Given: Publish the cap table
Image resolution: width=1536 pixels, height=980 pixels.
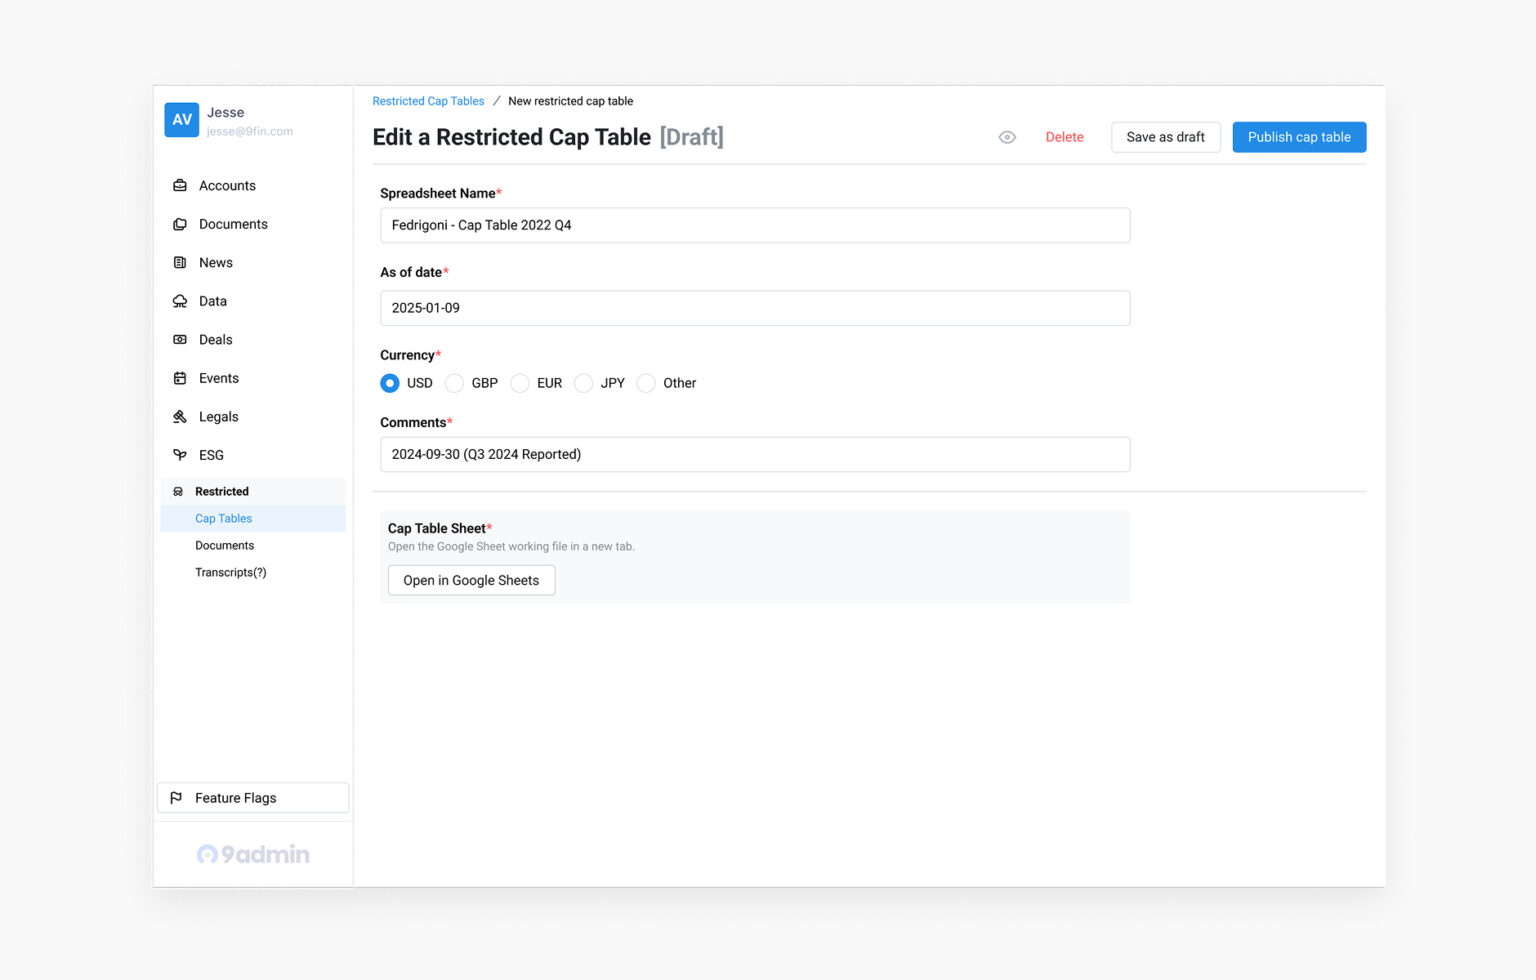Looking at the screenshot, I should (x=1299, y=137).
